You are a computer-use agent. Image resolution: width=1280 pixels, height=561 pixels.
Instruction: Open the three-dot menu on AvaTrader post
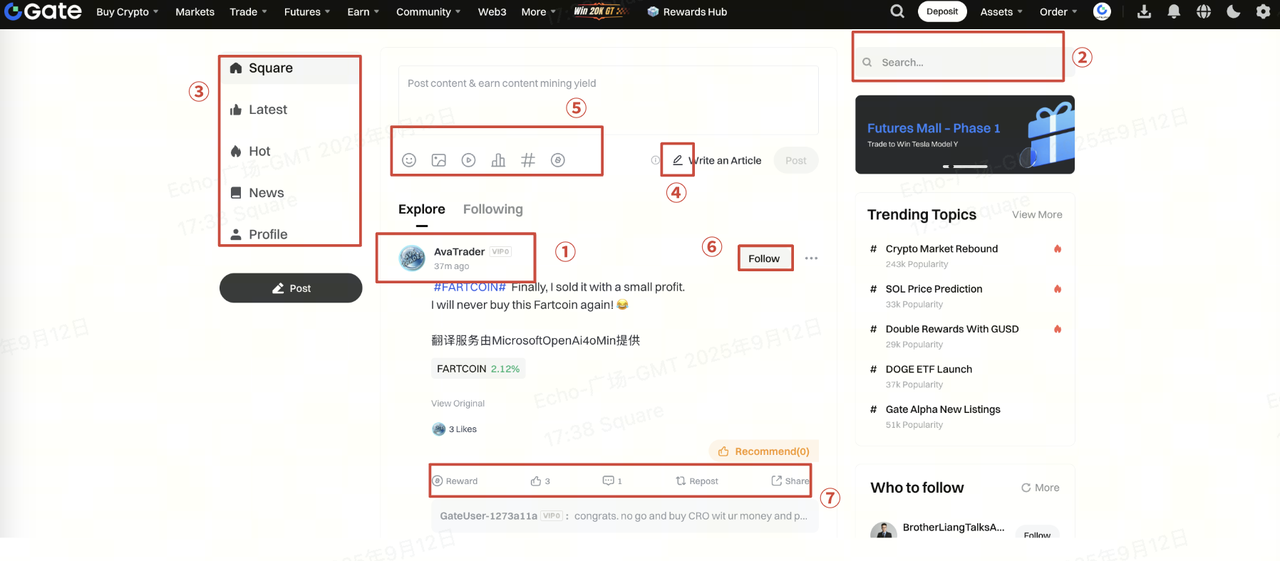(811, 258)
